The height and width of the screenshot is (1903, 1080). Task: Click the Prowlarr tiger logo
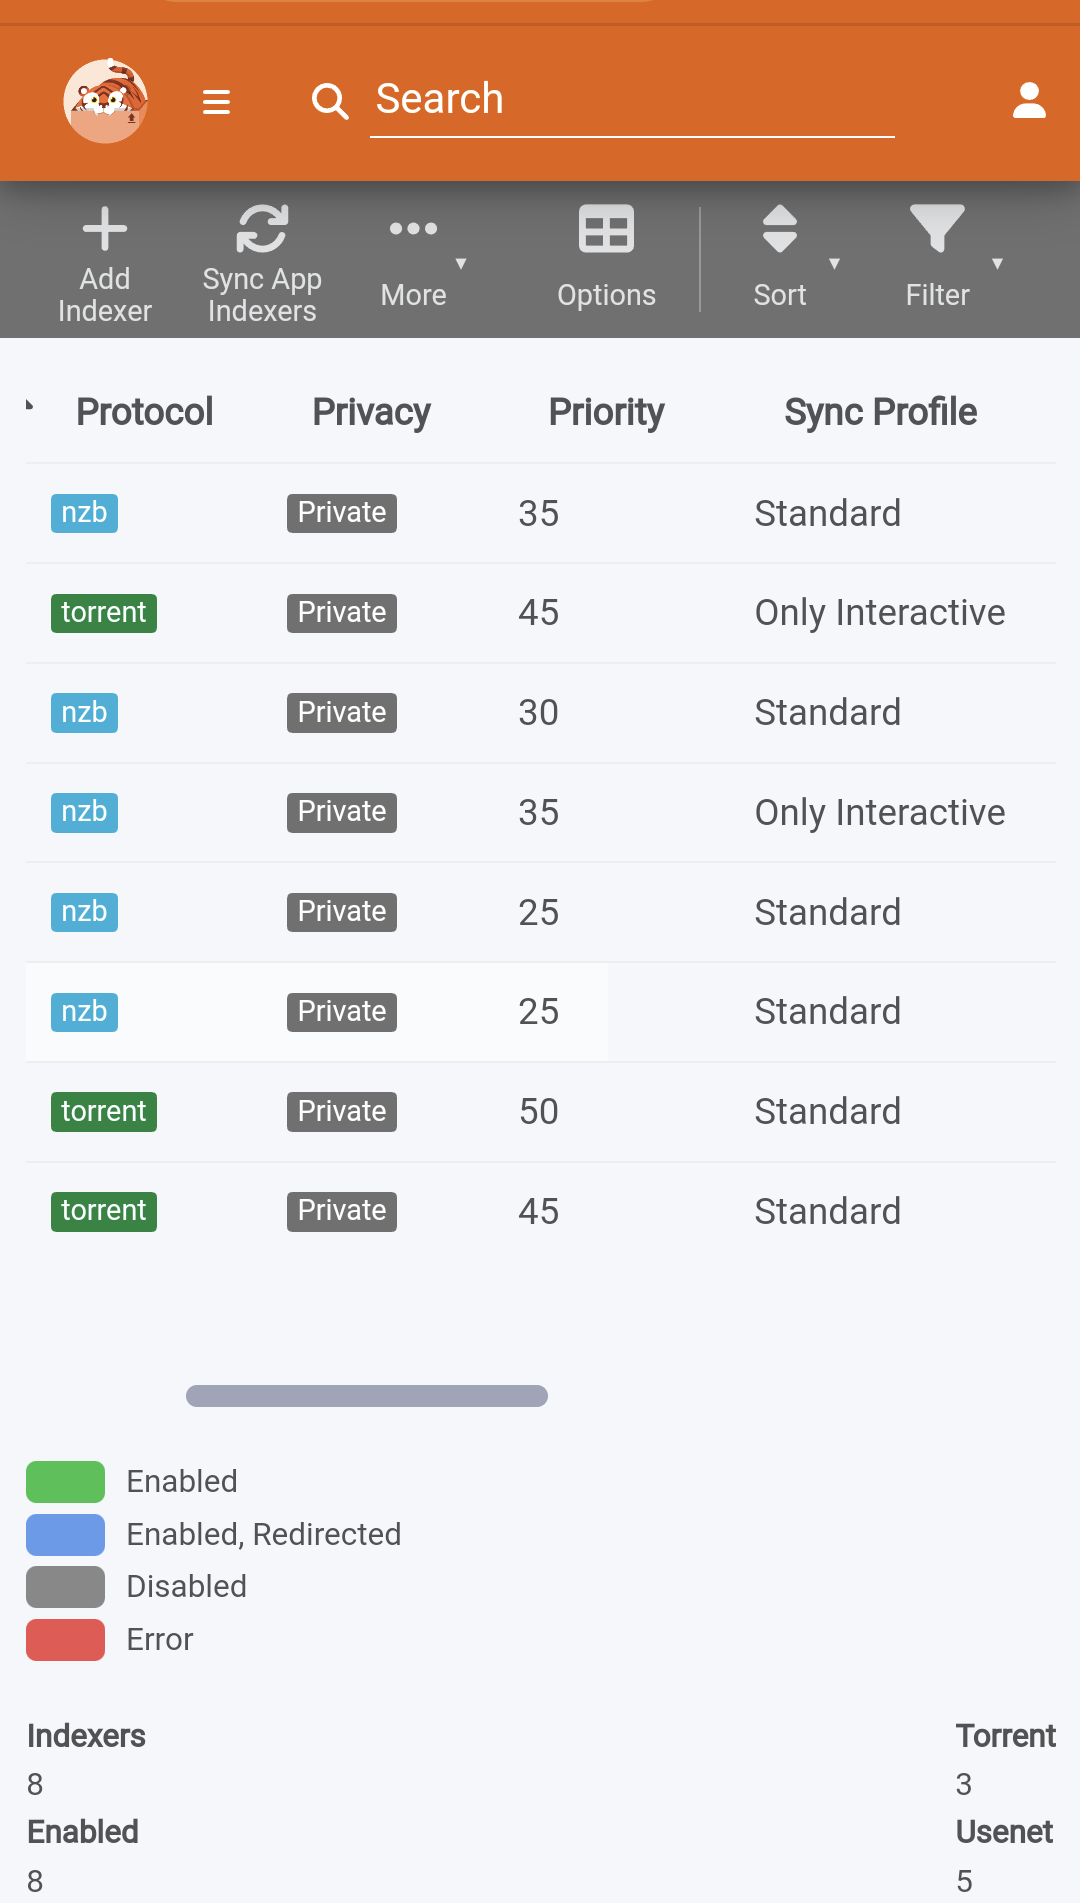click(x=105, y=100)
